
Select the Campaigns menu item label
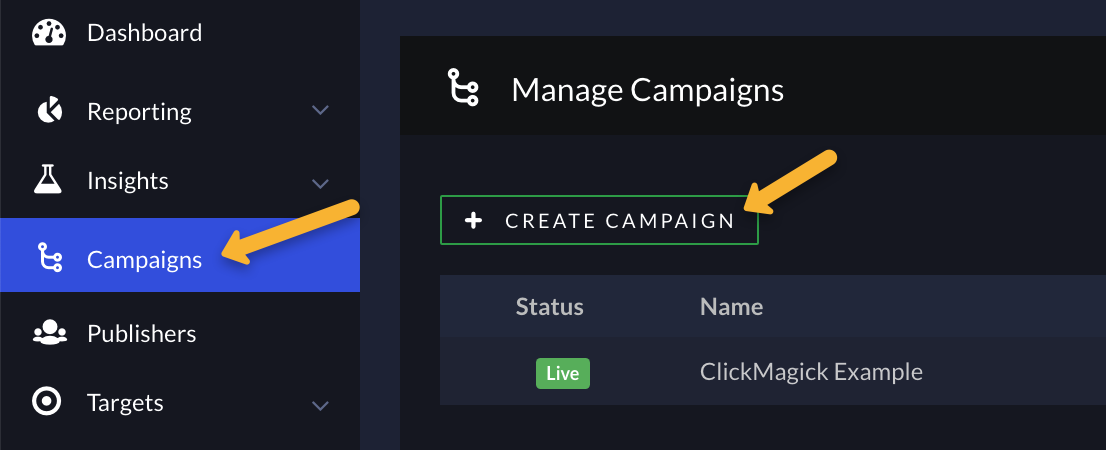(x=145, y=260)
